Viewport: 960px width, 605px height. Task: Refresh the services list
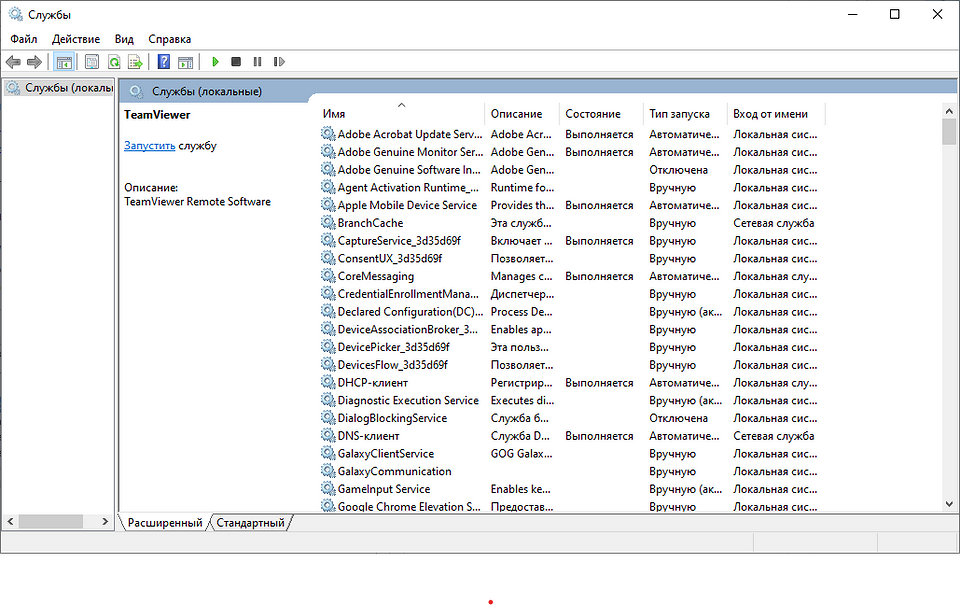click(x=114, y=61)
